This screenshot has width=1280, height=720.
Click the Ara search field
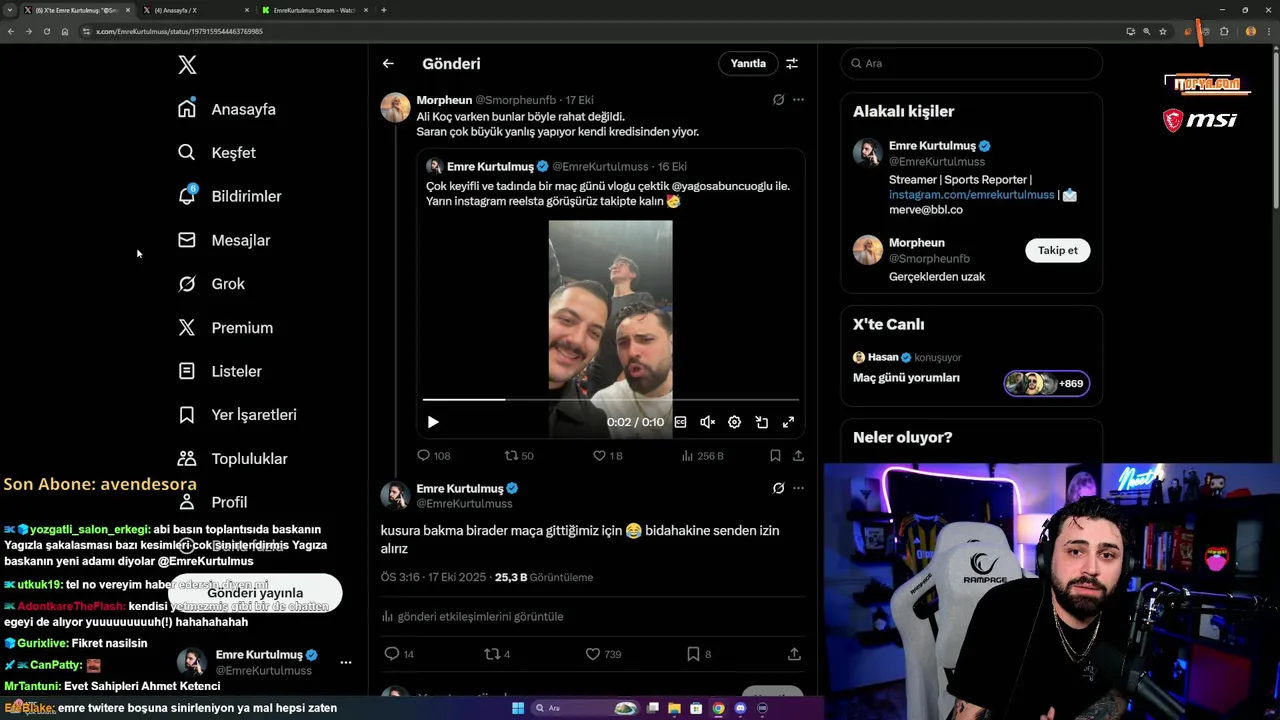[971, 63]
